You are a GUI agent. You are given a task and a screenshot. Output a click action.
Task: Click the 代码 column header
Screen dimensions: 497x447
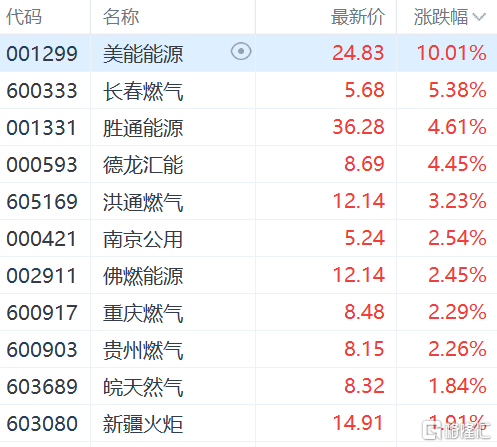pos(24,17)
